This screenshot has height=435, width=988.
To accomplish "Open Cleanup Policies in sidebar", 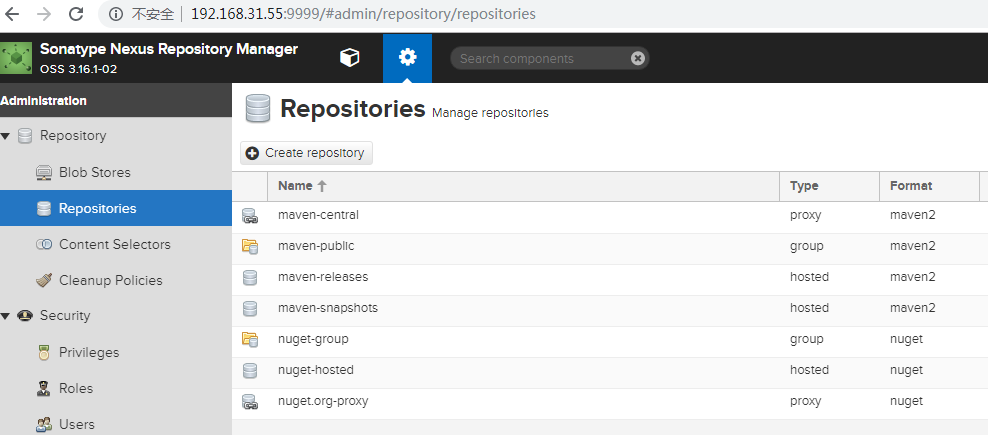I will [x=110, y=280].
